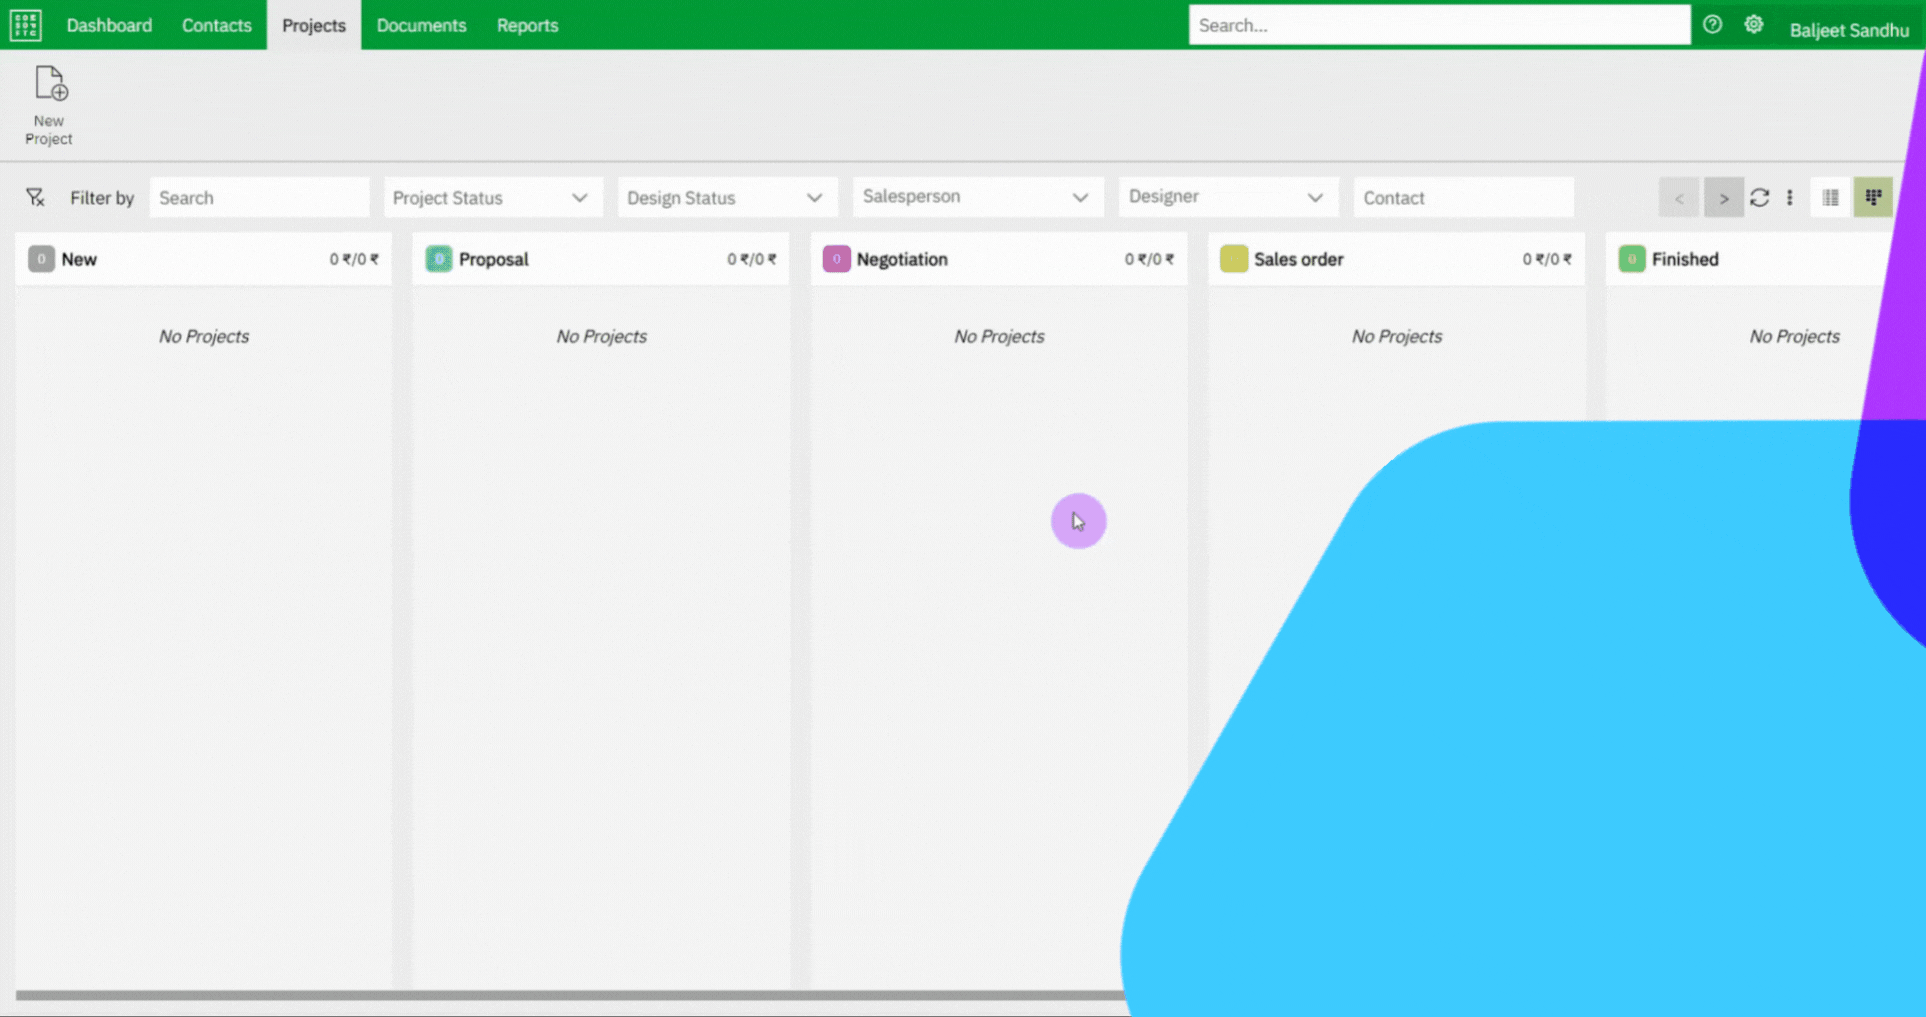Switch to the list view

tap(1831, 197)
